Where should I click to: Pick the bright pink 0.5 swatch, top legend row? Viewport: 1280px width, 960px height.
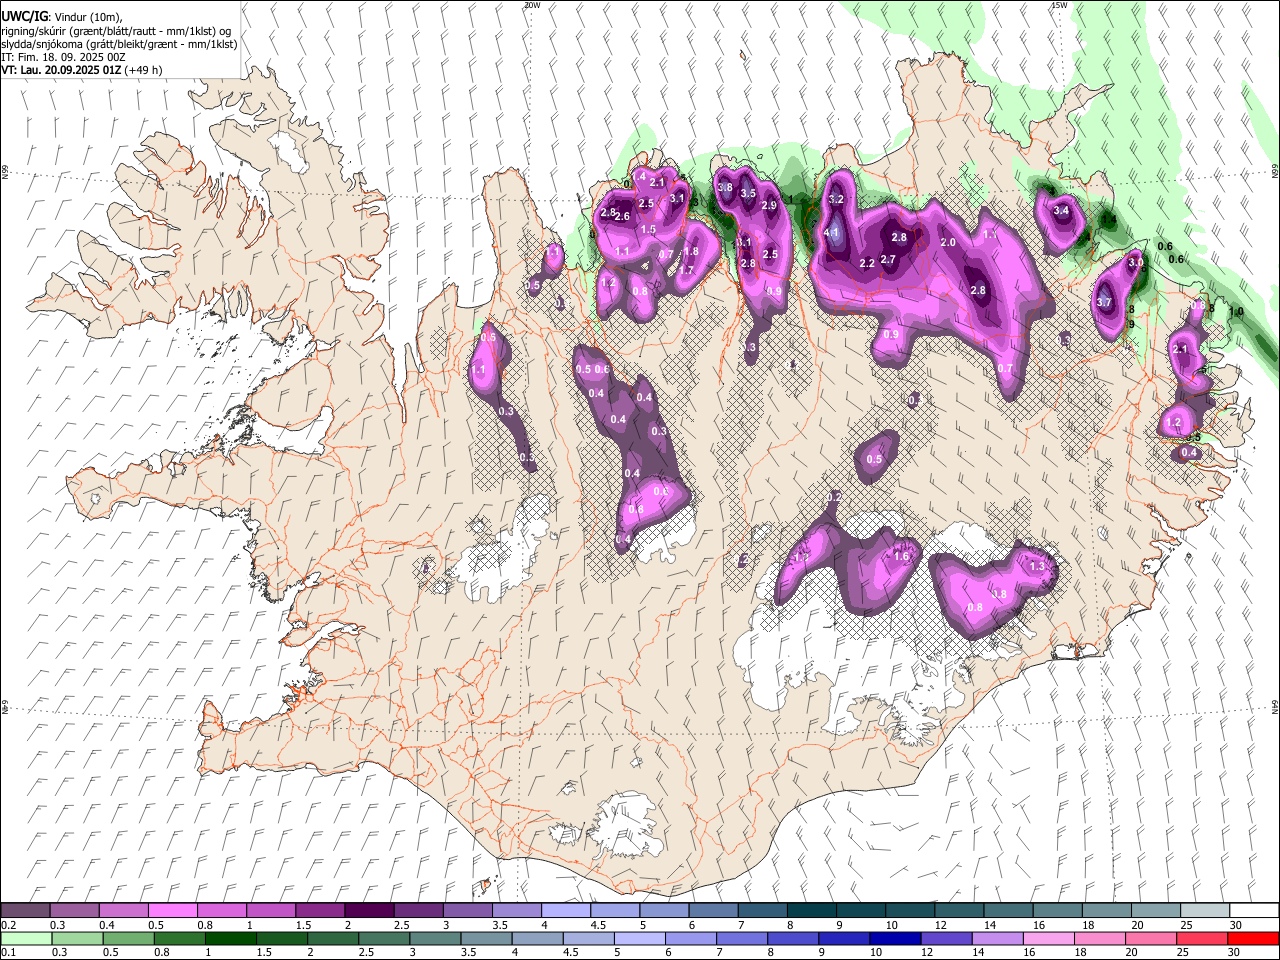[173, 910]
